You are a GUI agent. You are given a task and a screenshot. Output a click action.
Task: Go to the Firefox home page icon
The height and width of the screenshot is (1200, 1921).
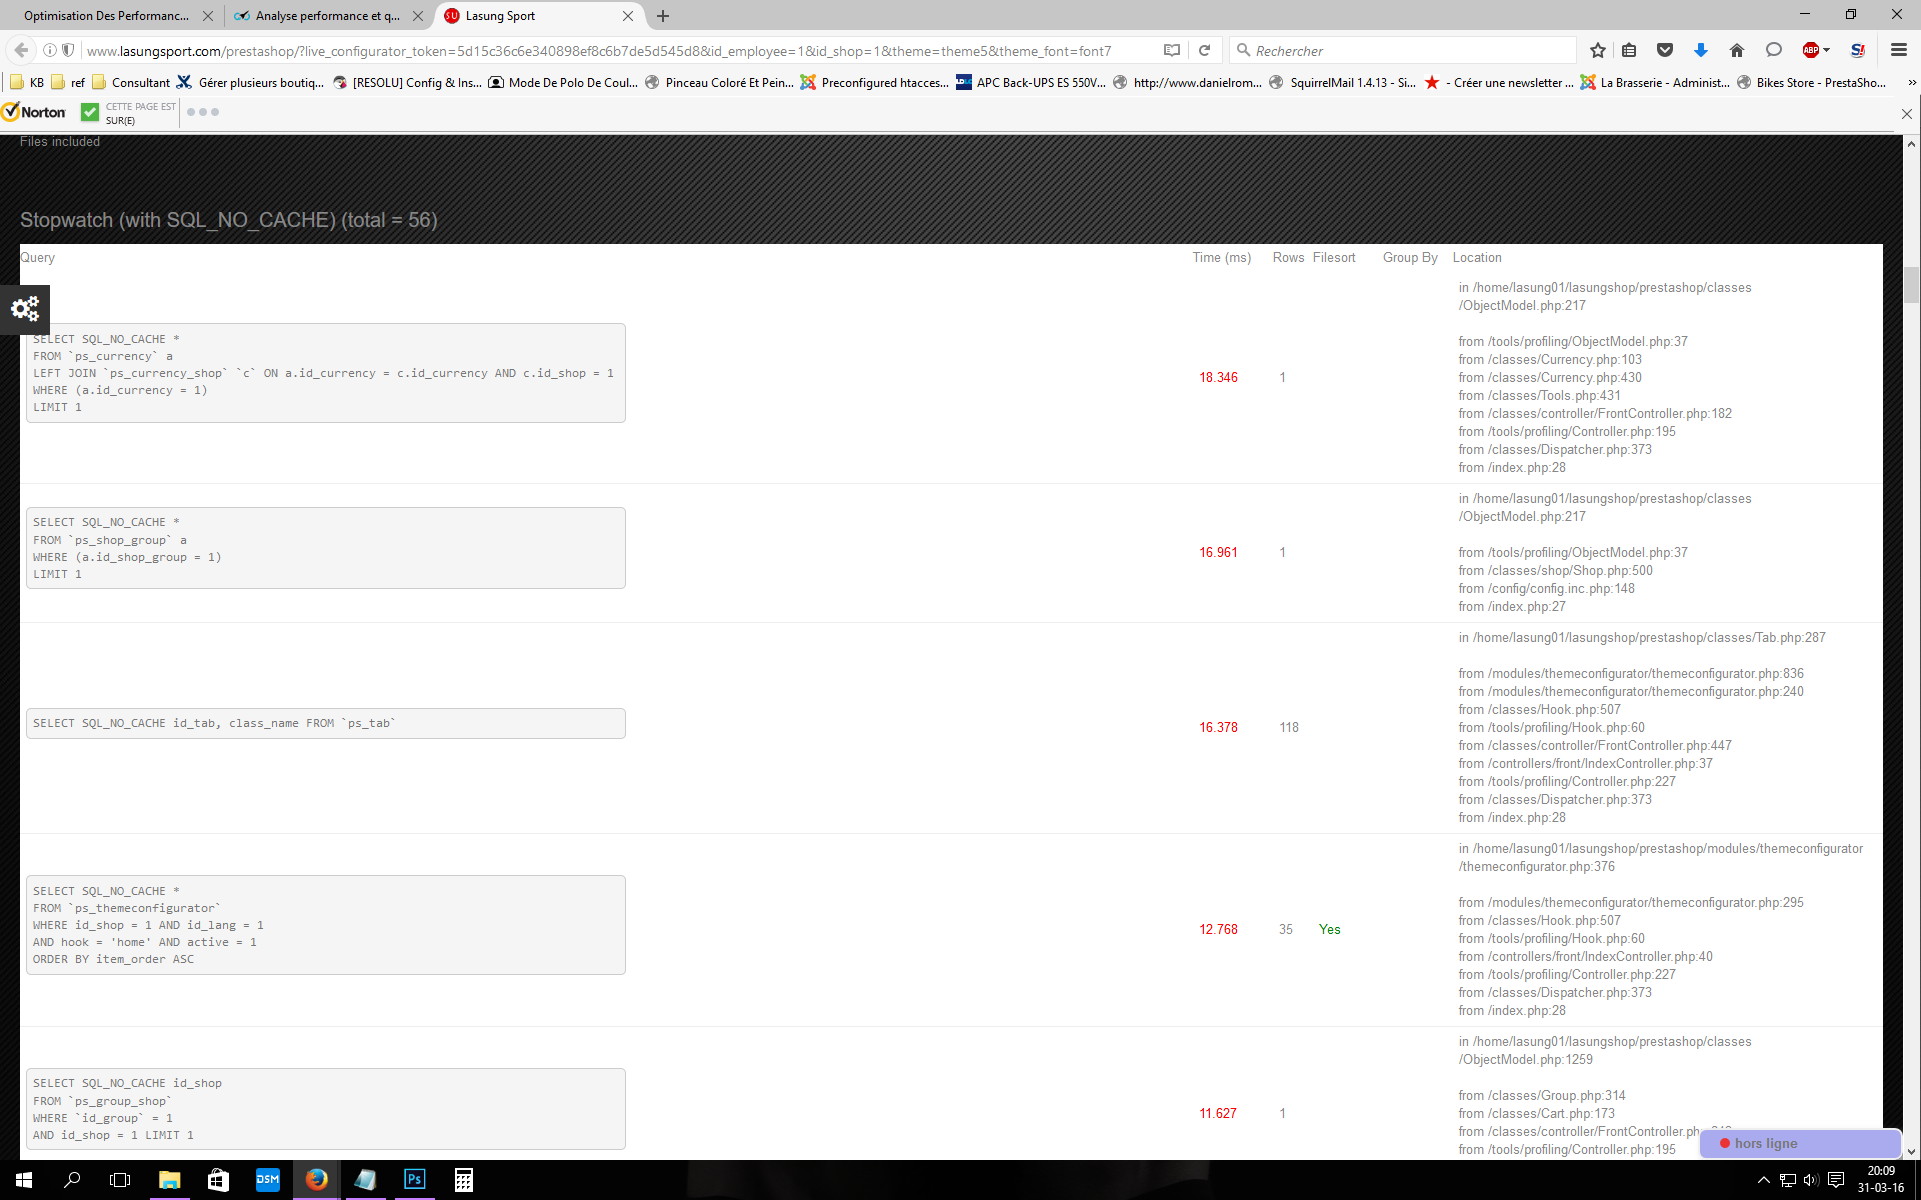(1737, 50)
